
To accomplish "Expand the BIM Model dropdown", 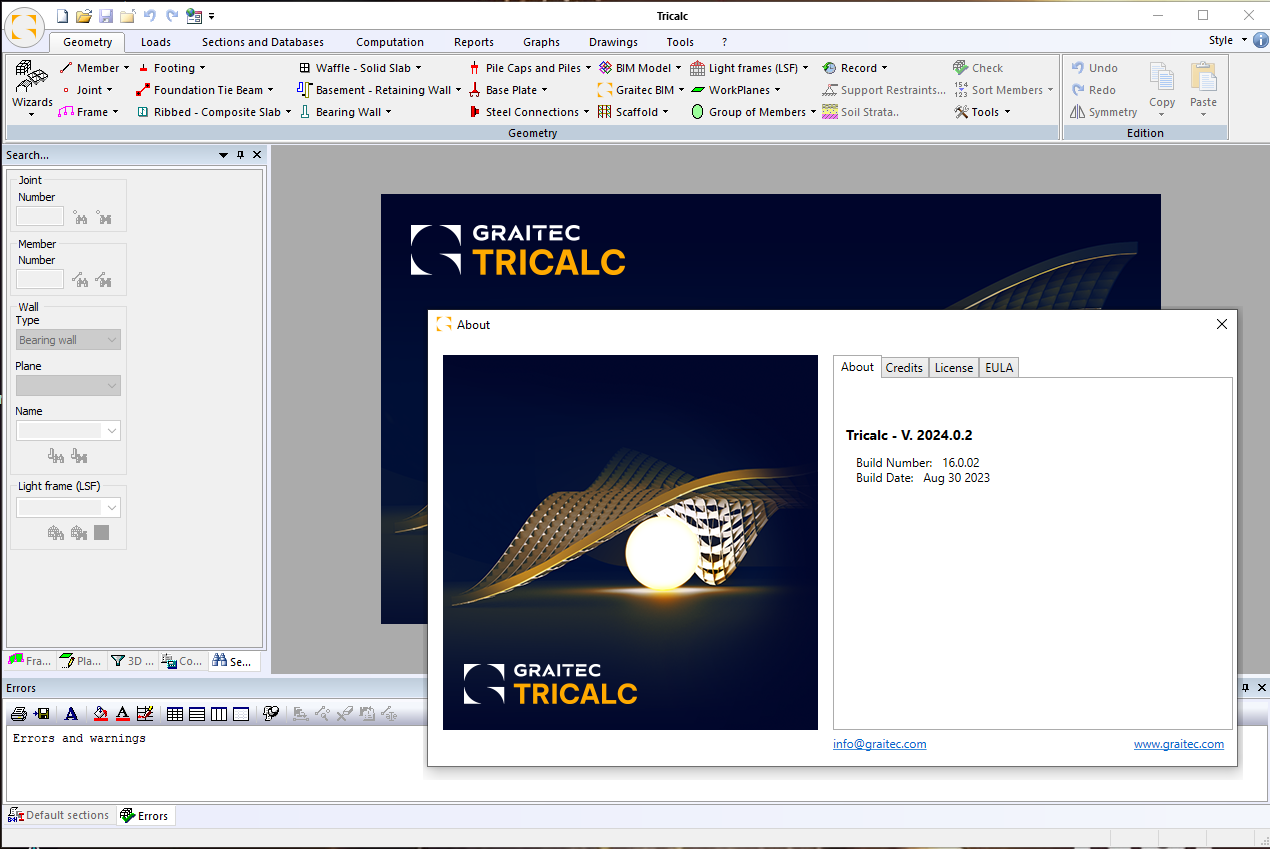I will point(678,68).
